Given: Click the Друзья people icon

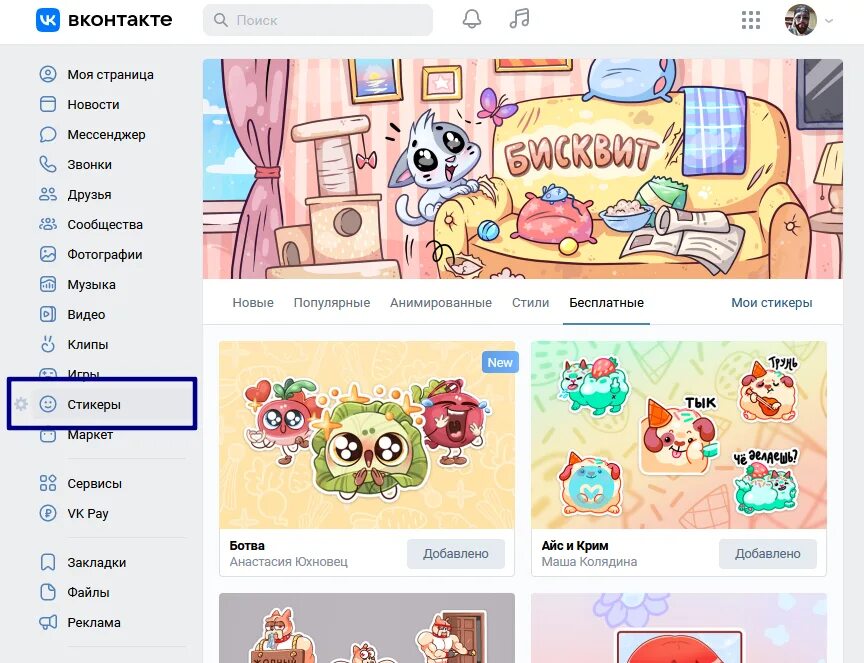Looking at the screenshot, I should [x=48, y=194].
